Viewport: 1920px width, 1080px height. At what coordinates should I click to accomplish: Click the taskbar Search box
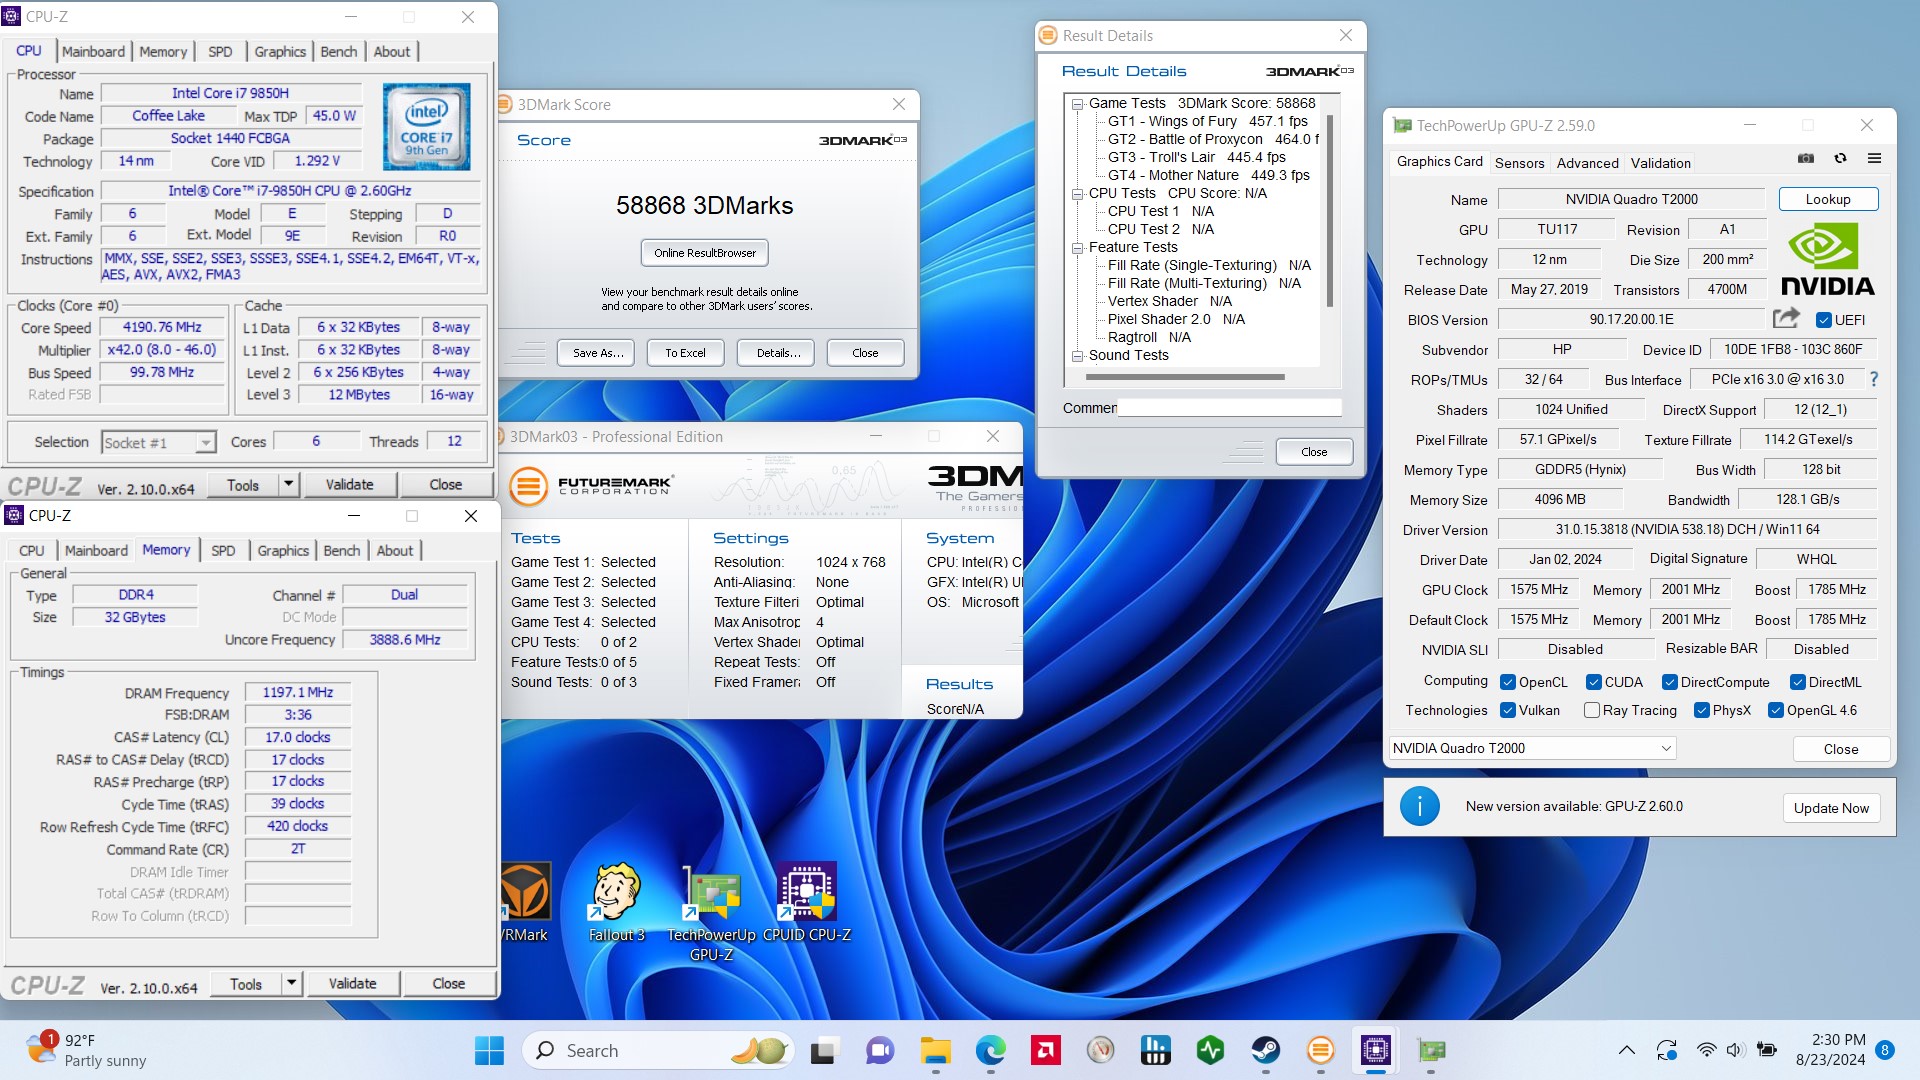coord(657,1050)
